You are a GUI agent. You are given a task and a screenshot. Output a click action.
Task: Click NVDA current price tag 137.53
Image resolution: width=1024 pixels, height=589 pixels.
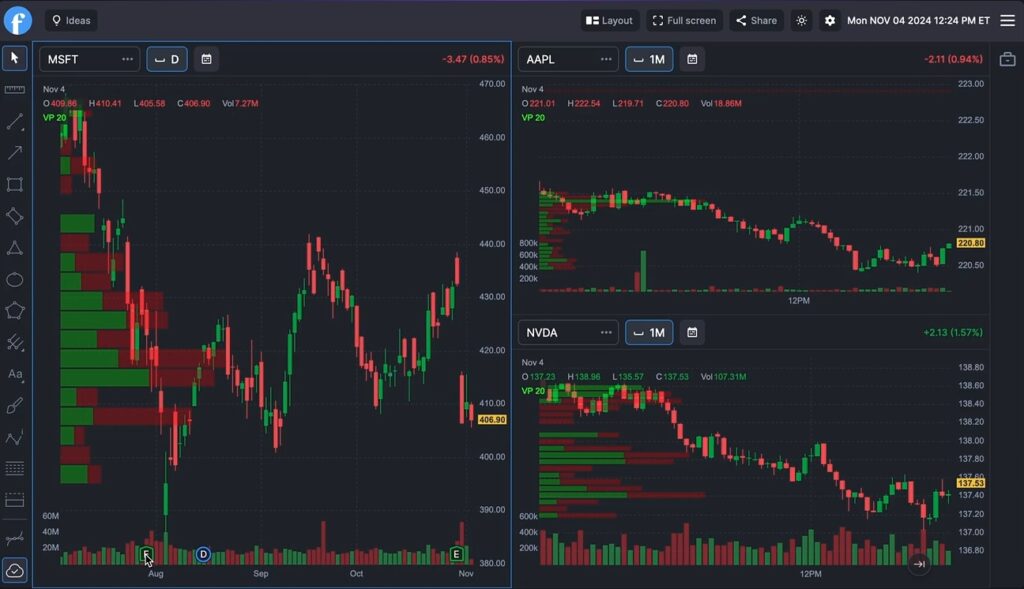tap(970, 483)
